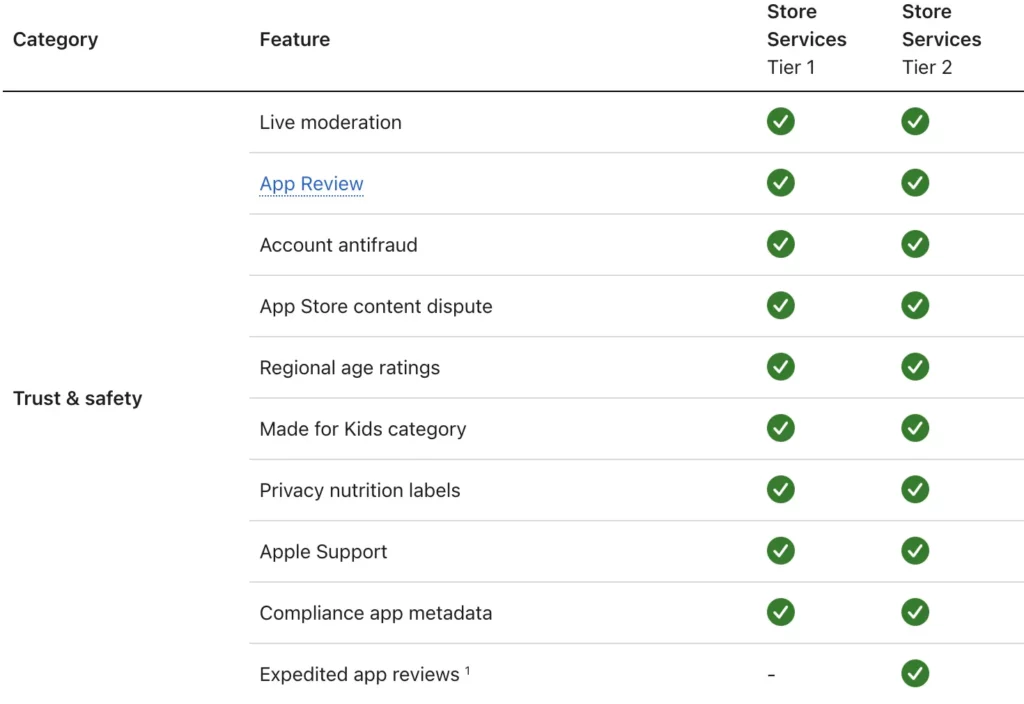The width and height of the screenshot is (1024, 704).
Task: Click the Feature column header
Action: pyautogui.click(x=294, y=40)
